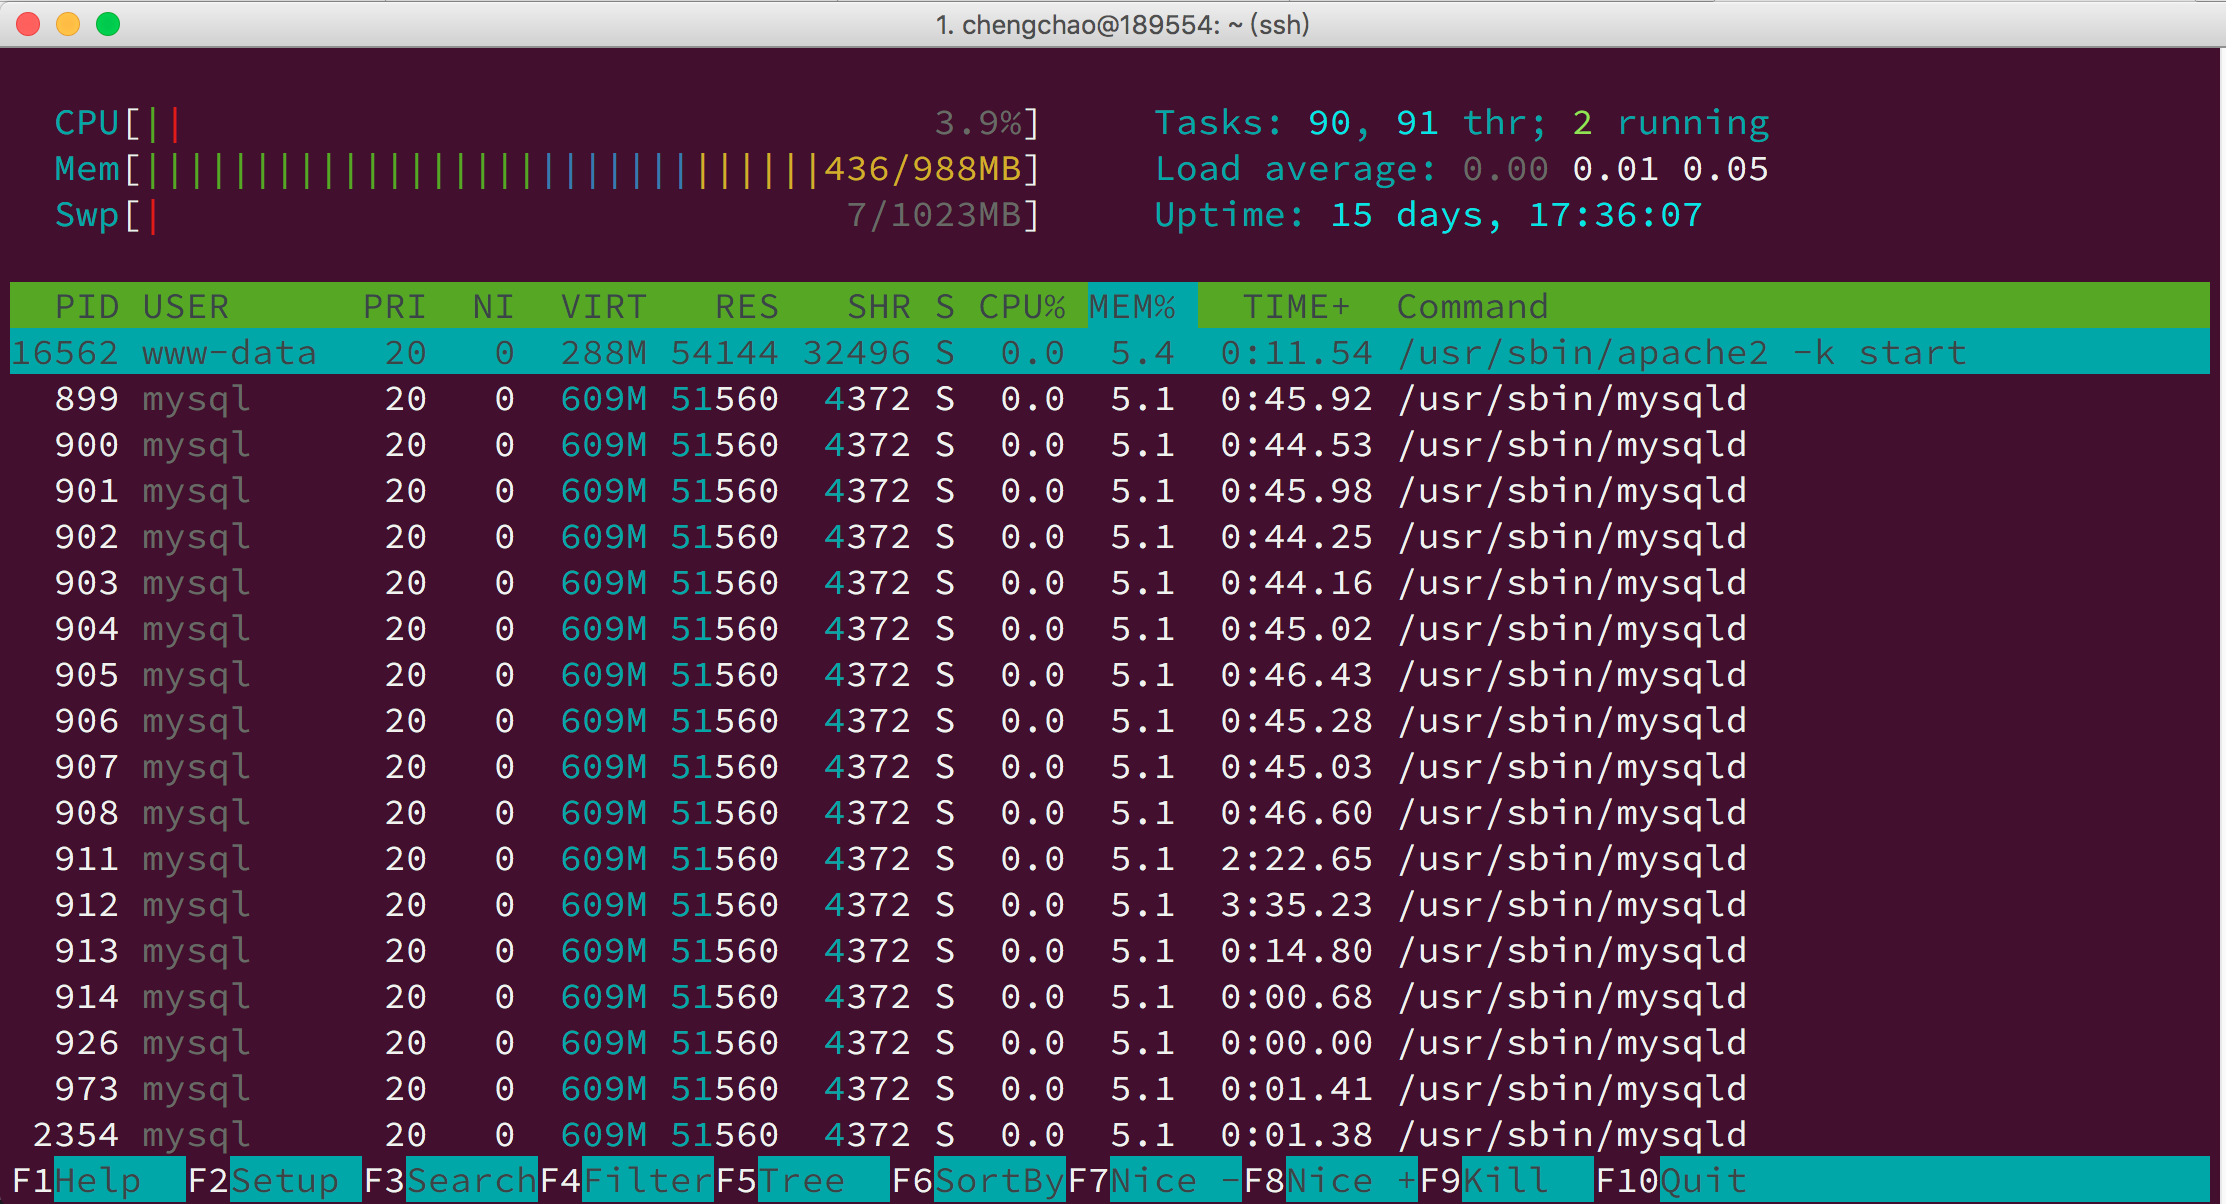Sort by the TIME+ column header
Viewport: 2226px width, 1204px height.
point(1297,306)
